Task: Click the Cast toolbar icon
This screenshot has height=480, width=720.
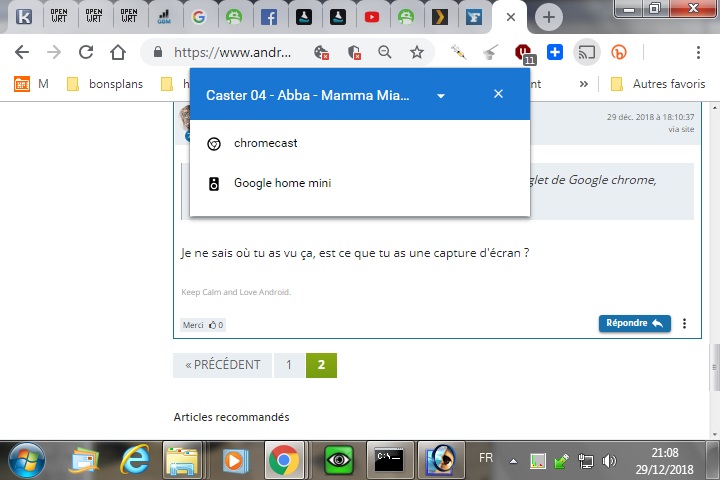Action: (x=586, y=52)
